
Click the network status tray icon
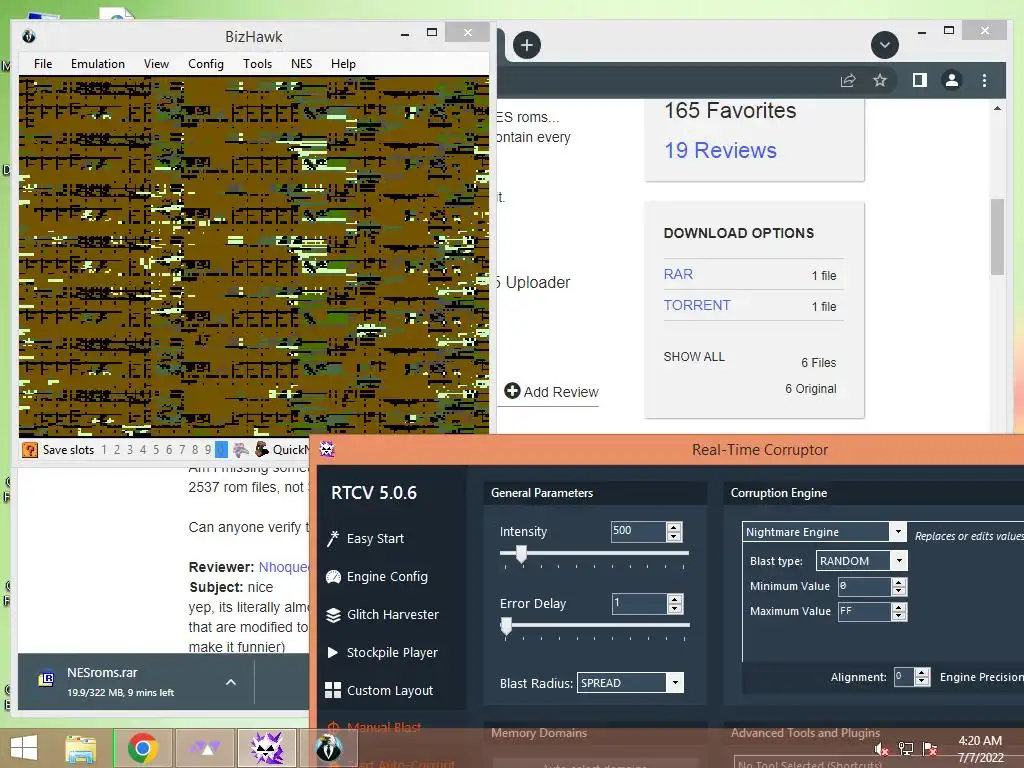point(906,749)
